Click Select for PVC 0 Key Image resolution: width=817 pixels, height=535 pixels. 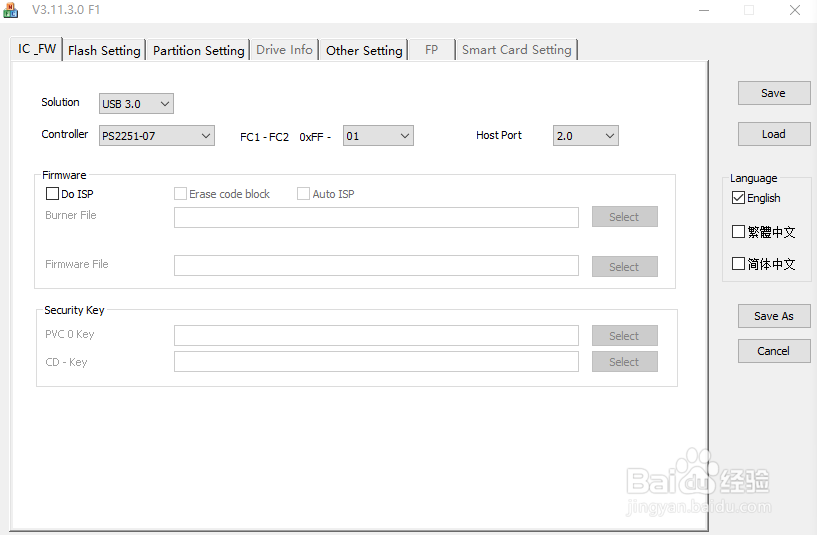click(x=624, y=335)
